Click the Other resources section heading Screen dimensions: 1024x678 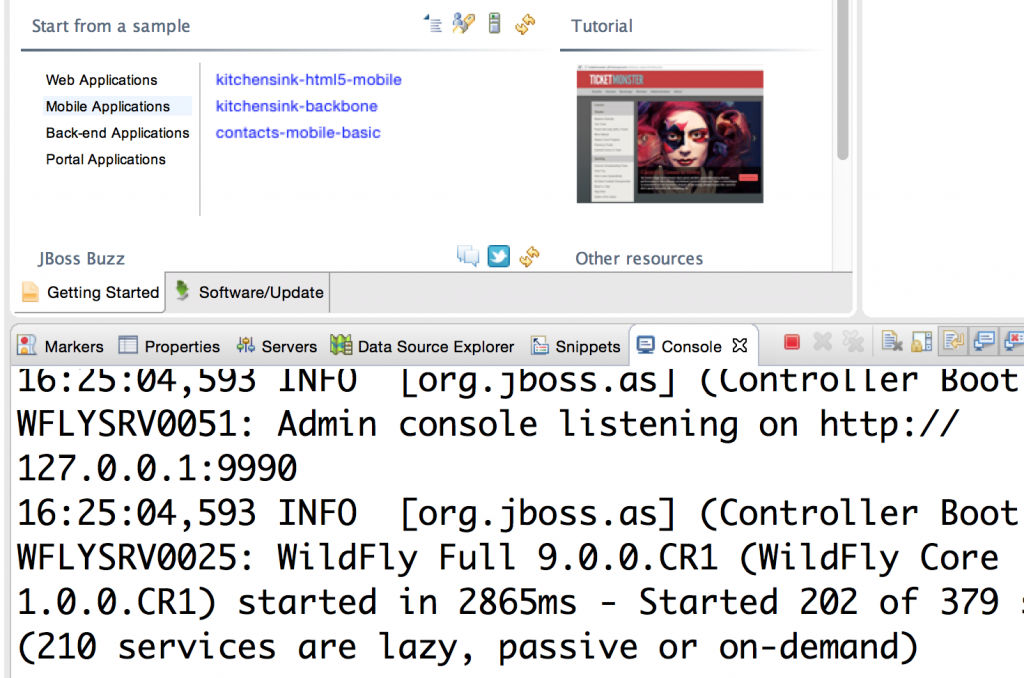[x=639, y=259]
